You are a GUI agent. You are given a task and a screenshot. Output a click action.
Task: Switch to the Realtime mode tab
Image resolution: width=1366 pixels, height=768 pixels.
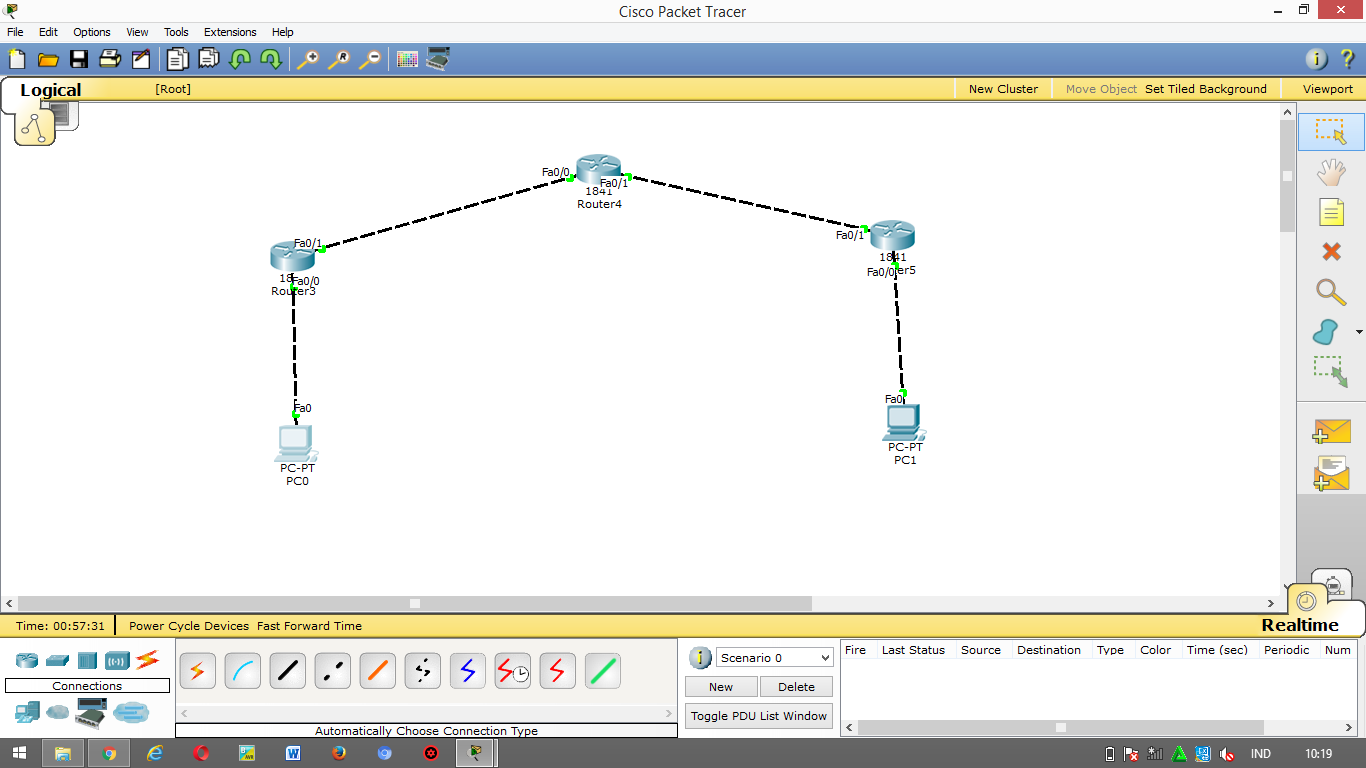pyautogui.click(x=1299, y=625)
